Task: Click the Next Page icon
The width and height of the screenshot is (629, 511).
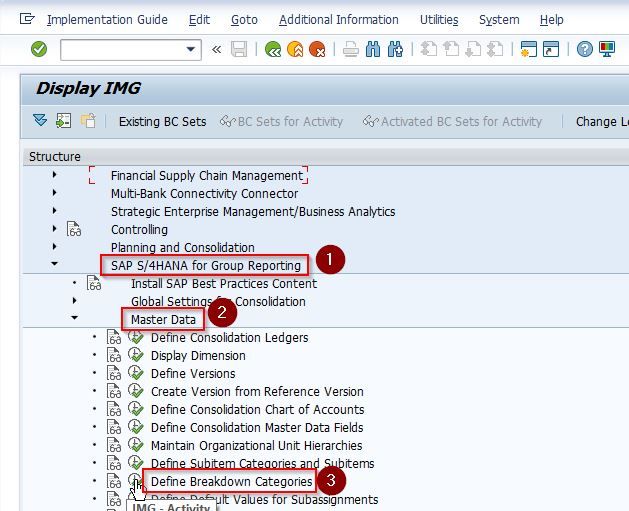Action: [x=473, y=49]
